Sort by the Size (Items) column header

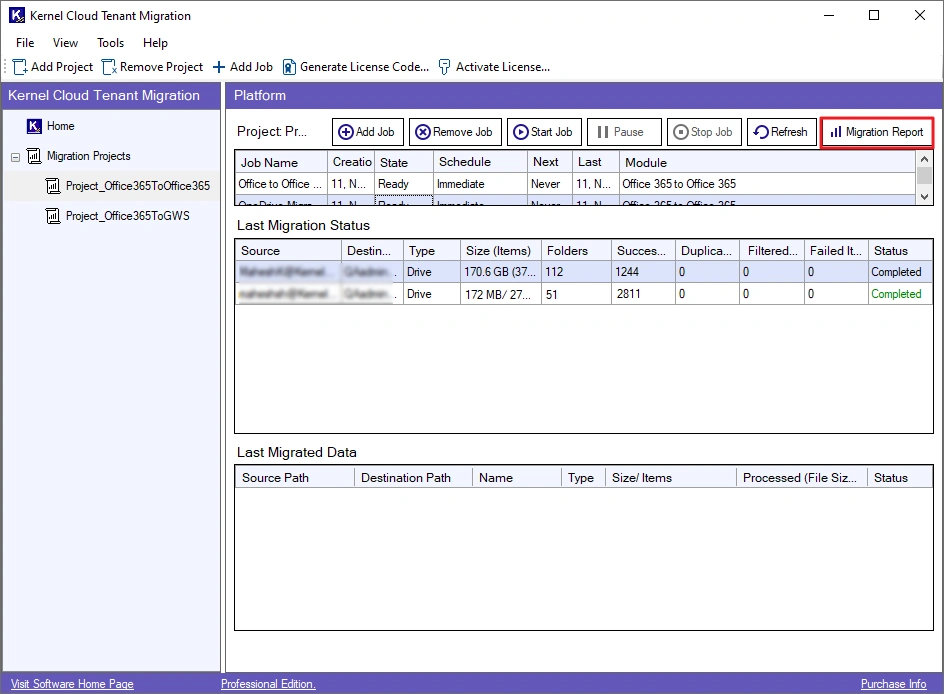click(498, 251)
